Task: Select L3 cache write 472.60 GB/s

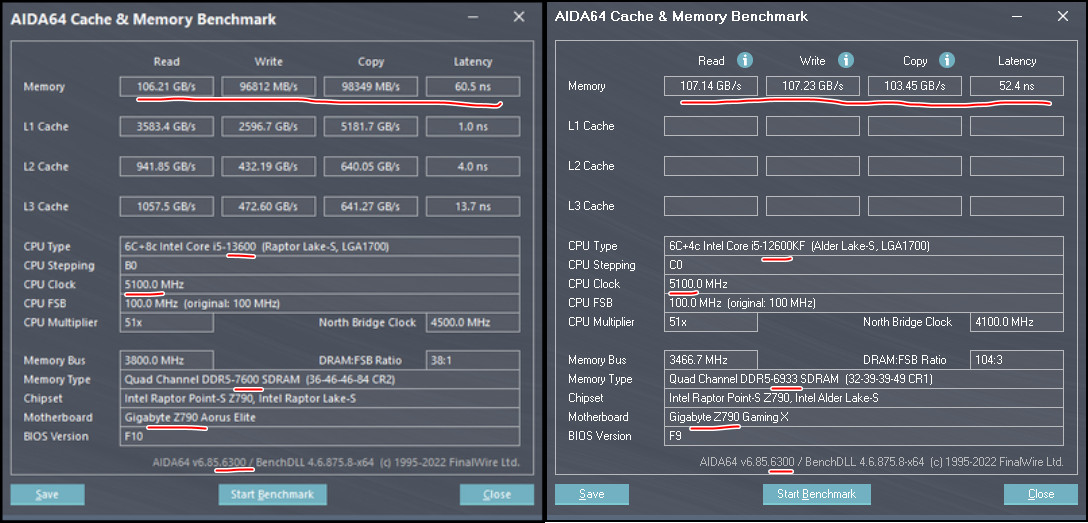Action: tap(269, 207)
